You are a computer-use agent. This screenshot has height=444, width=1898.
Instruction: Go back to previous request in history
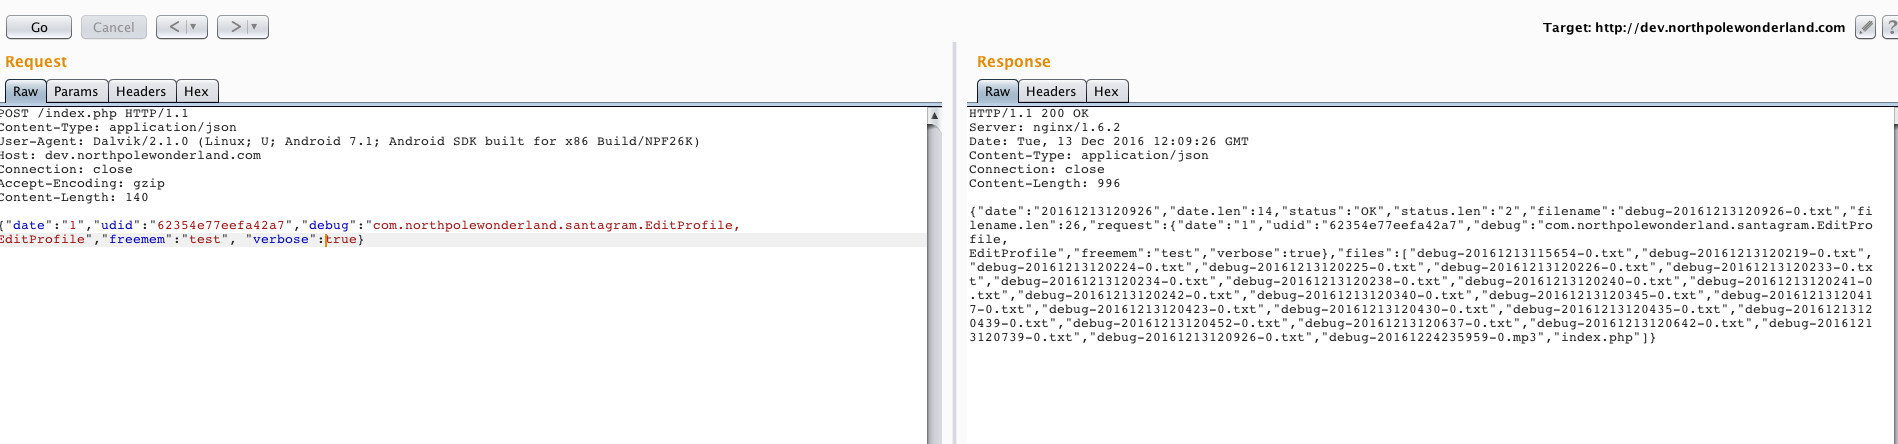(174, 27)
